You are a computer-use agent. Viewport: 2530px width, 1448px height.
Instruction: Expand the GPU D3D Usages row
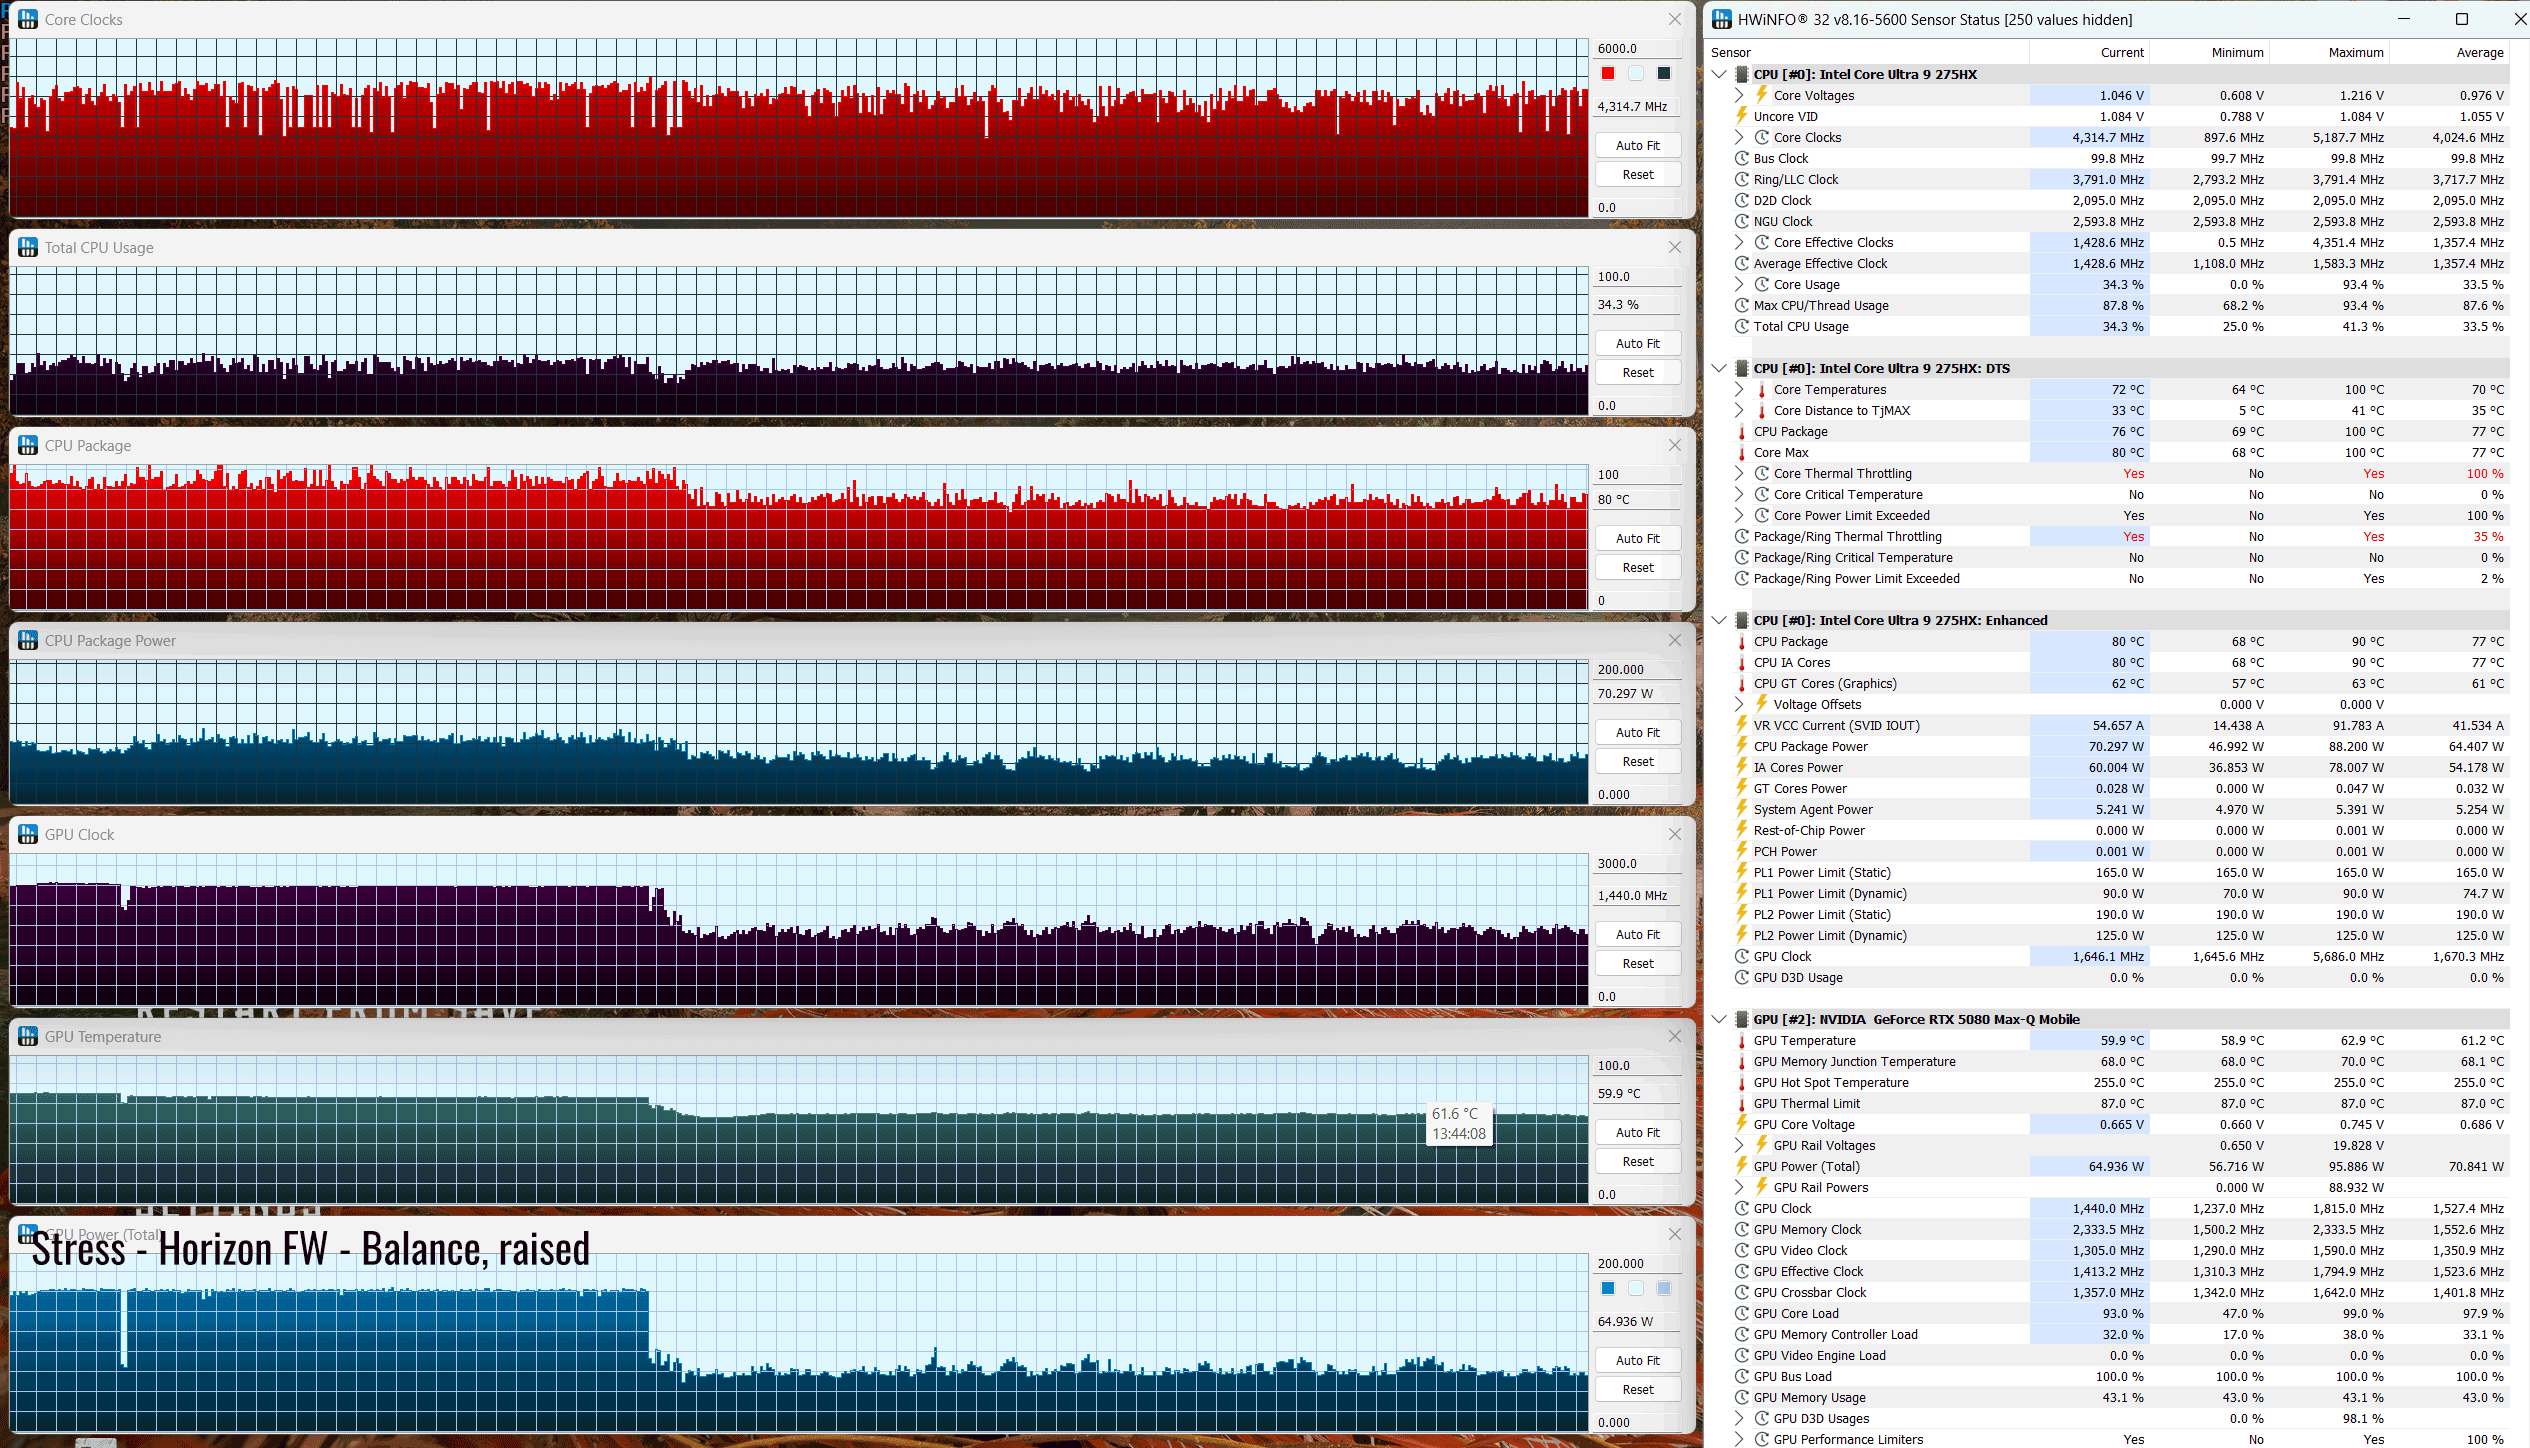[1739, 1418]
